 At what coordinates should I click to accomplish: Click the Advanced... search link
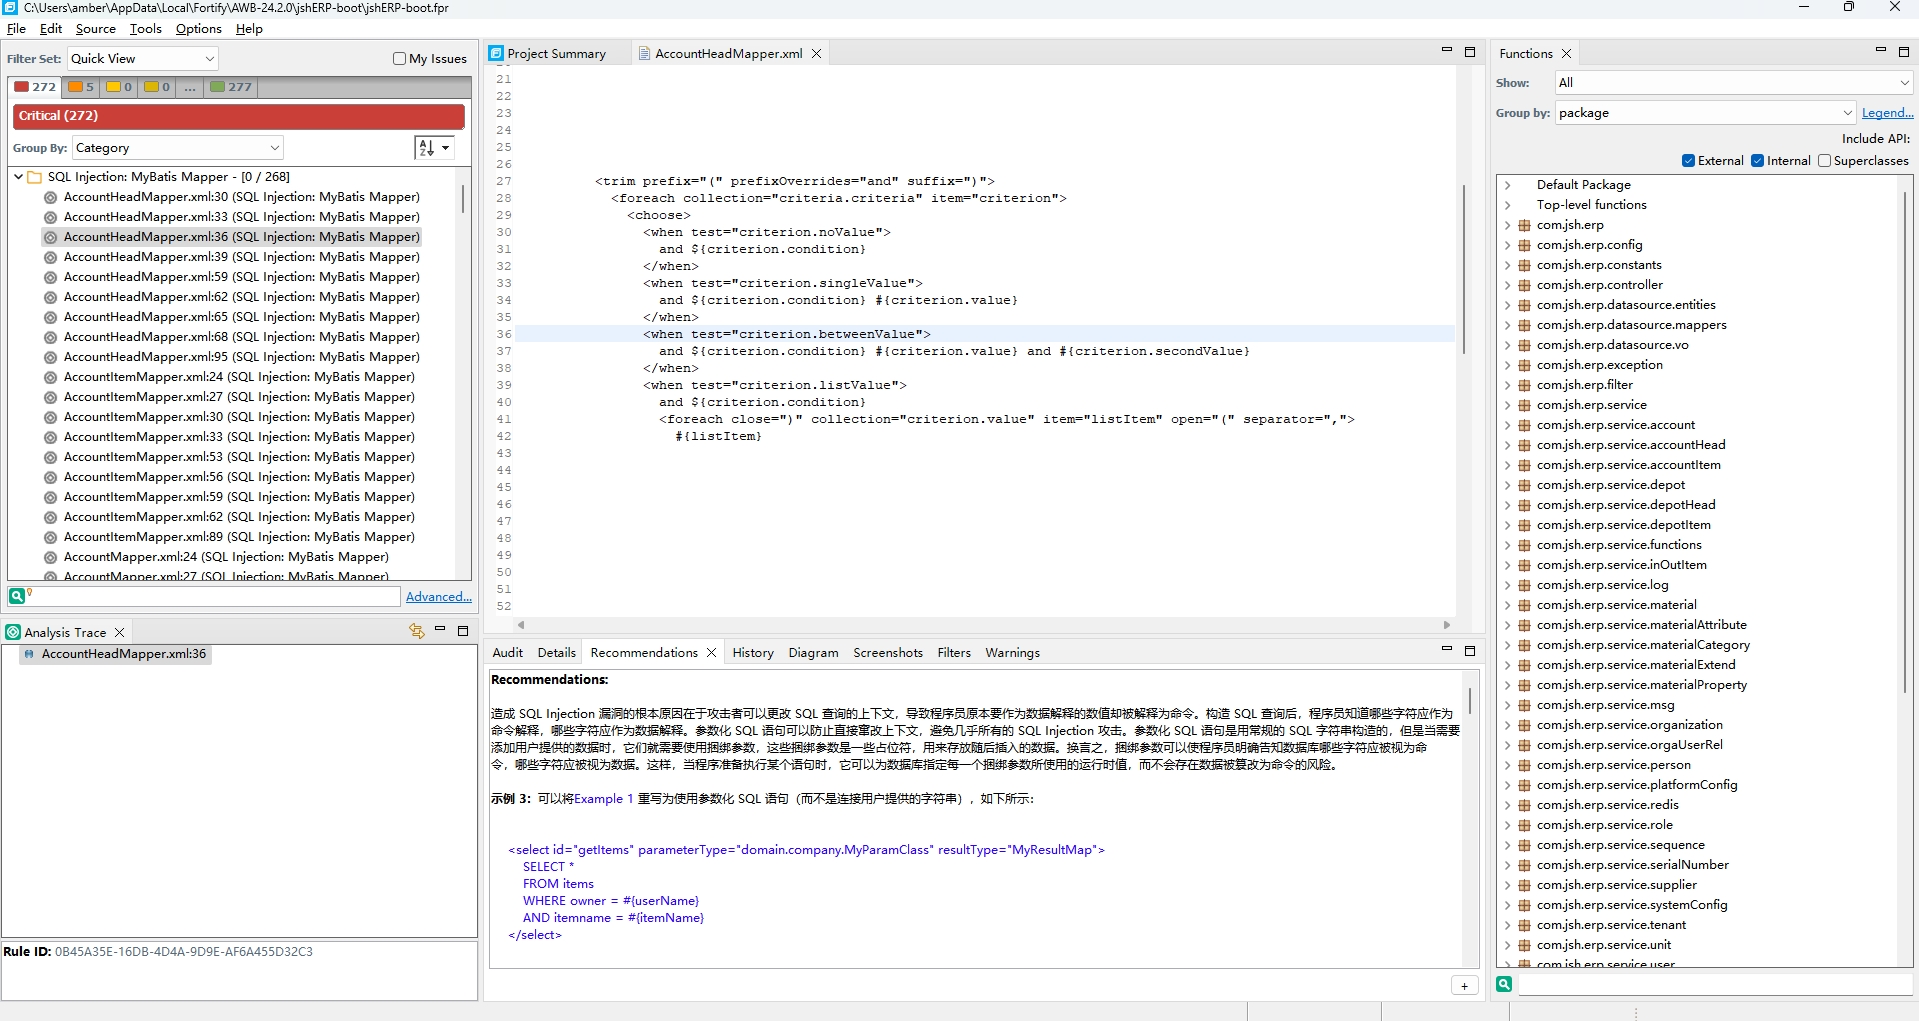tap(438, 597)
